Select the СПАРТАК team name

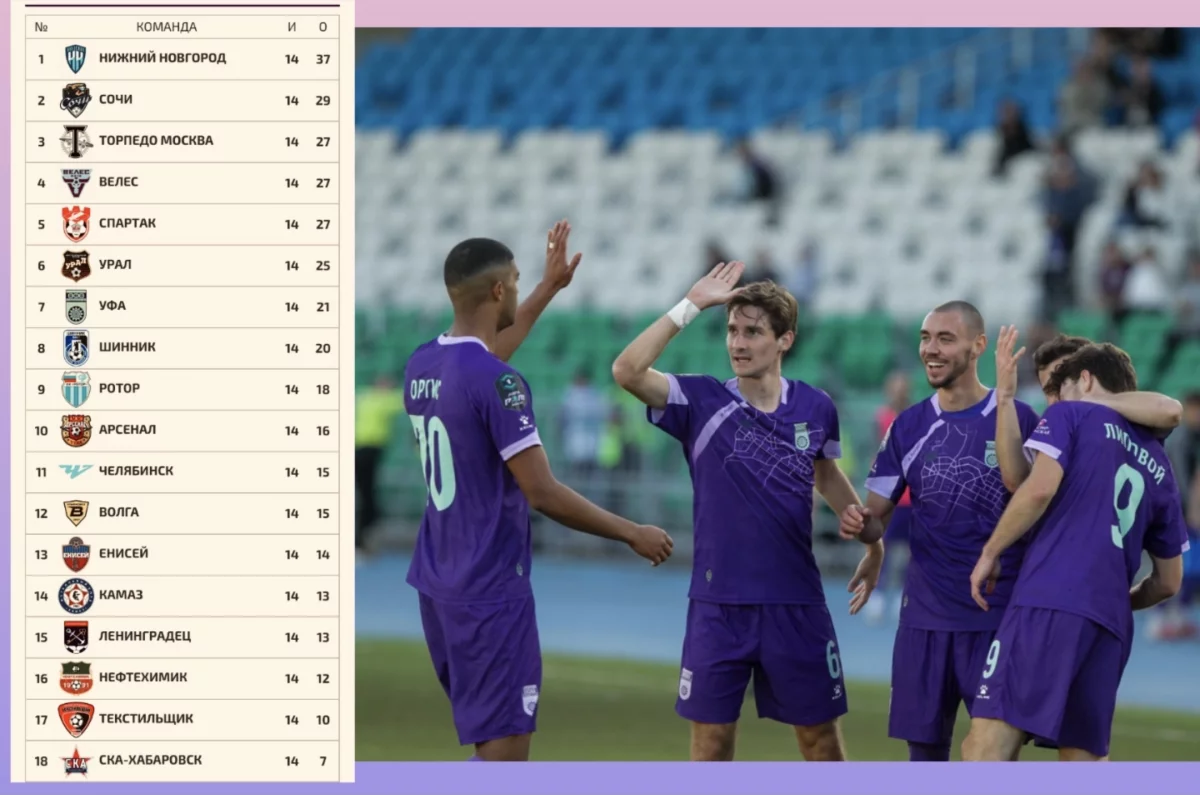127,223
